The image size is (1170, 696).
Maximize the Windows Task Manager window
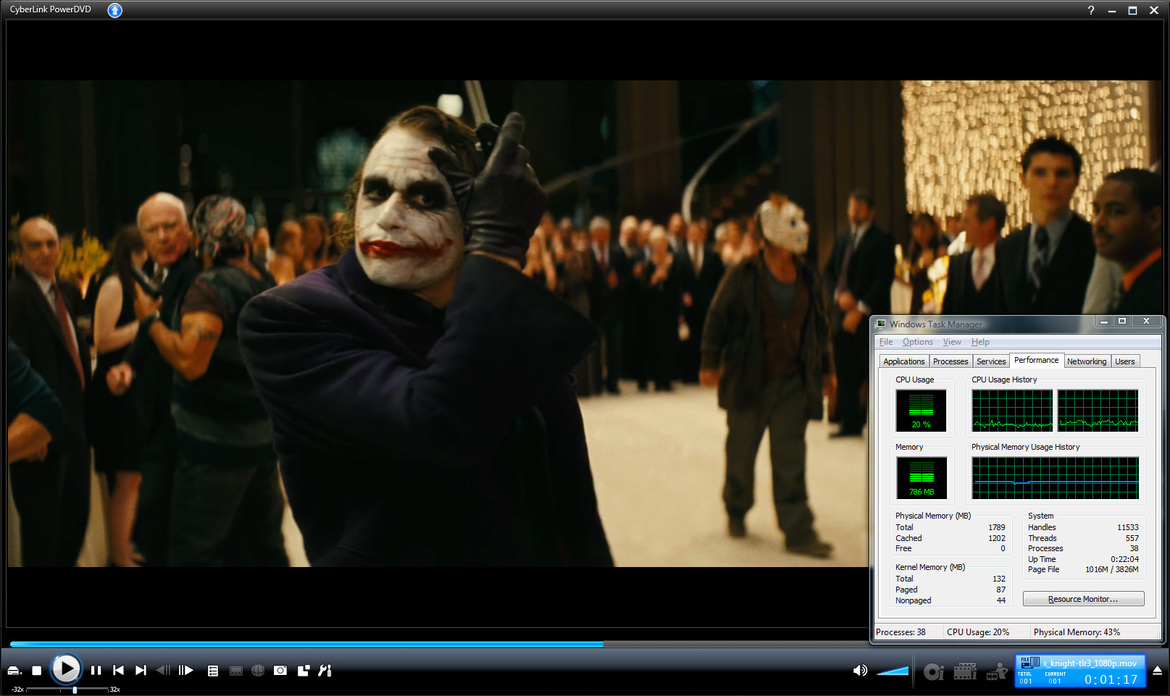tap(1121, 322)
